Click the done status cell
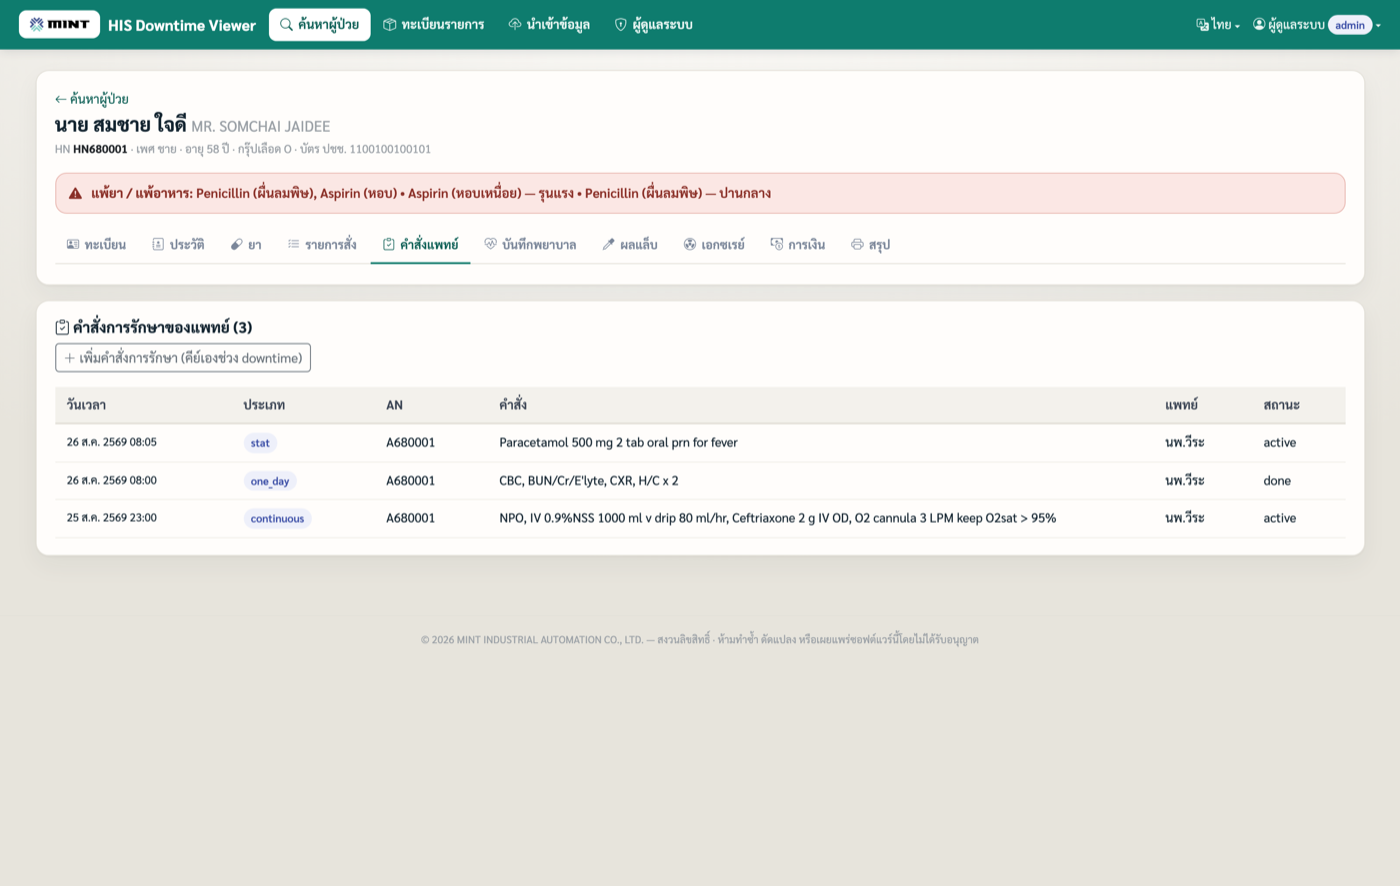 pyautogui.click(x=1277, y=480)
